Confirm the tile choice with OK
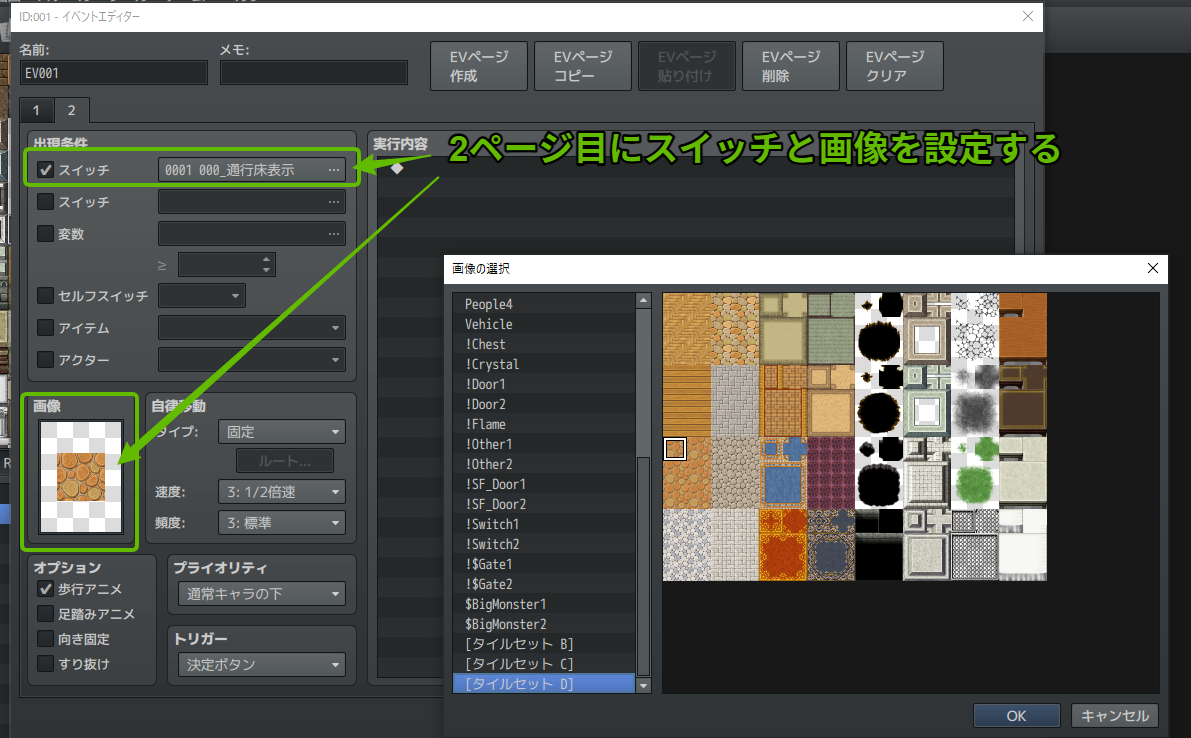The image size is (1191, 738). [1016, 715]
